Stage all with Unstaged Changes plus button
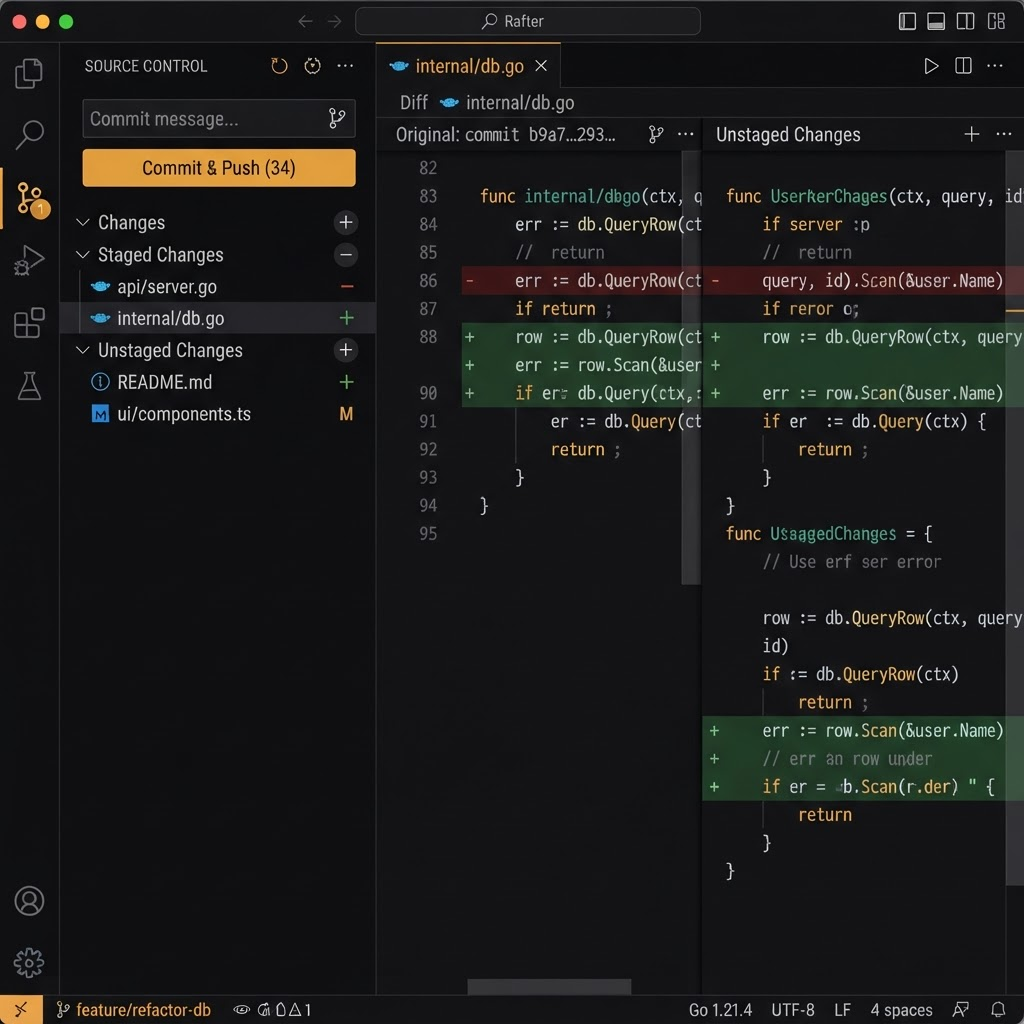The height and width of the screenshot is (1024, 1024). coord(345,350)
